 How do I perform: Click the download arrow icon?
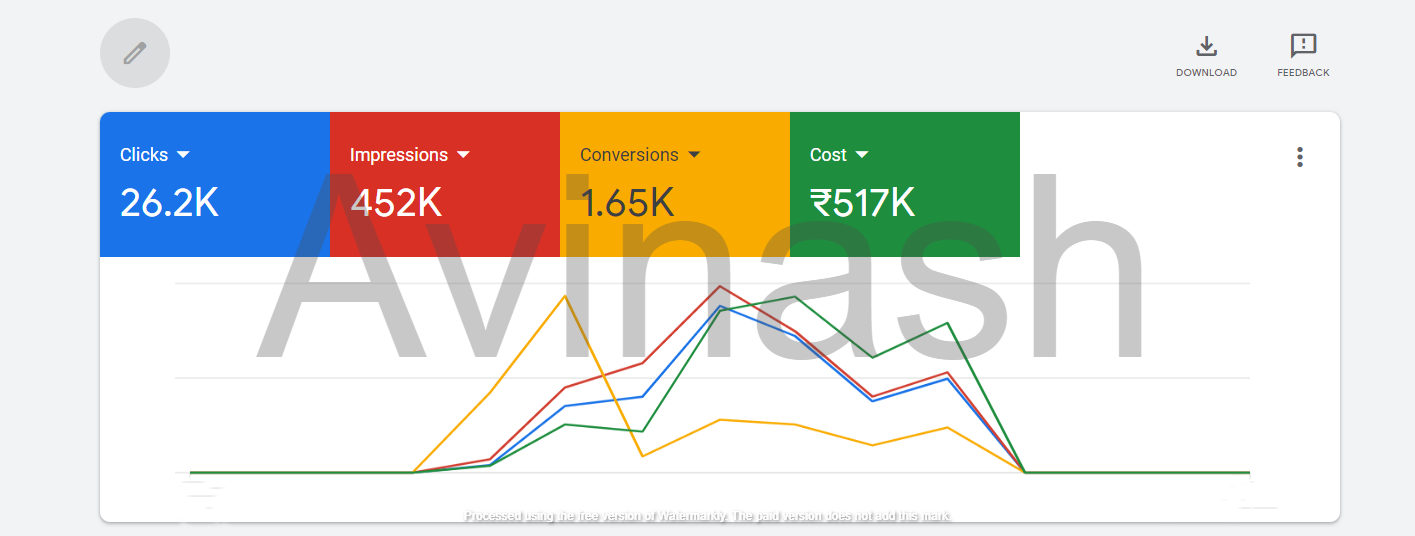pos(1206,46)
